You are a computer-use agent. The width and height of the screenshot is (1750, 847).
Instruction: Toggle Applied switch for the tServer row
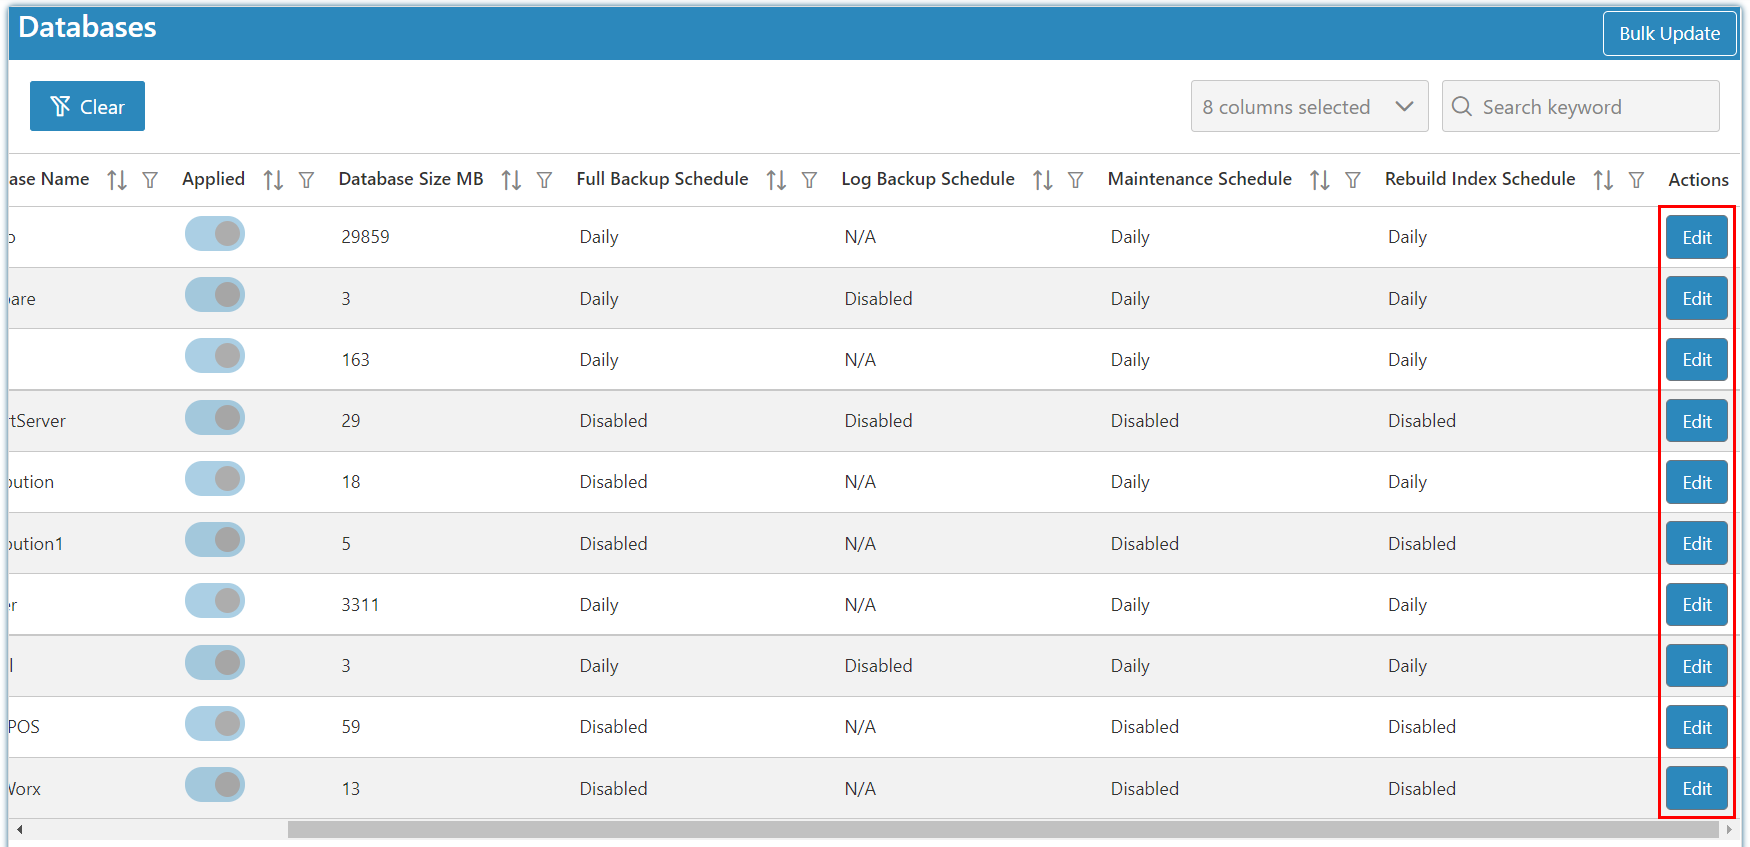(215, 418)
